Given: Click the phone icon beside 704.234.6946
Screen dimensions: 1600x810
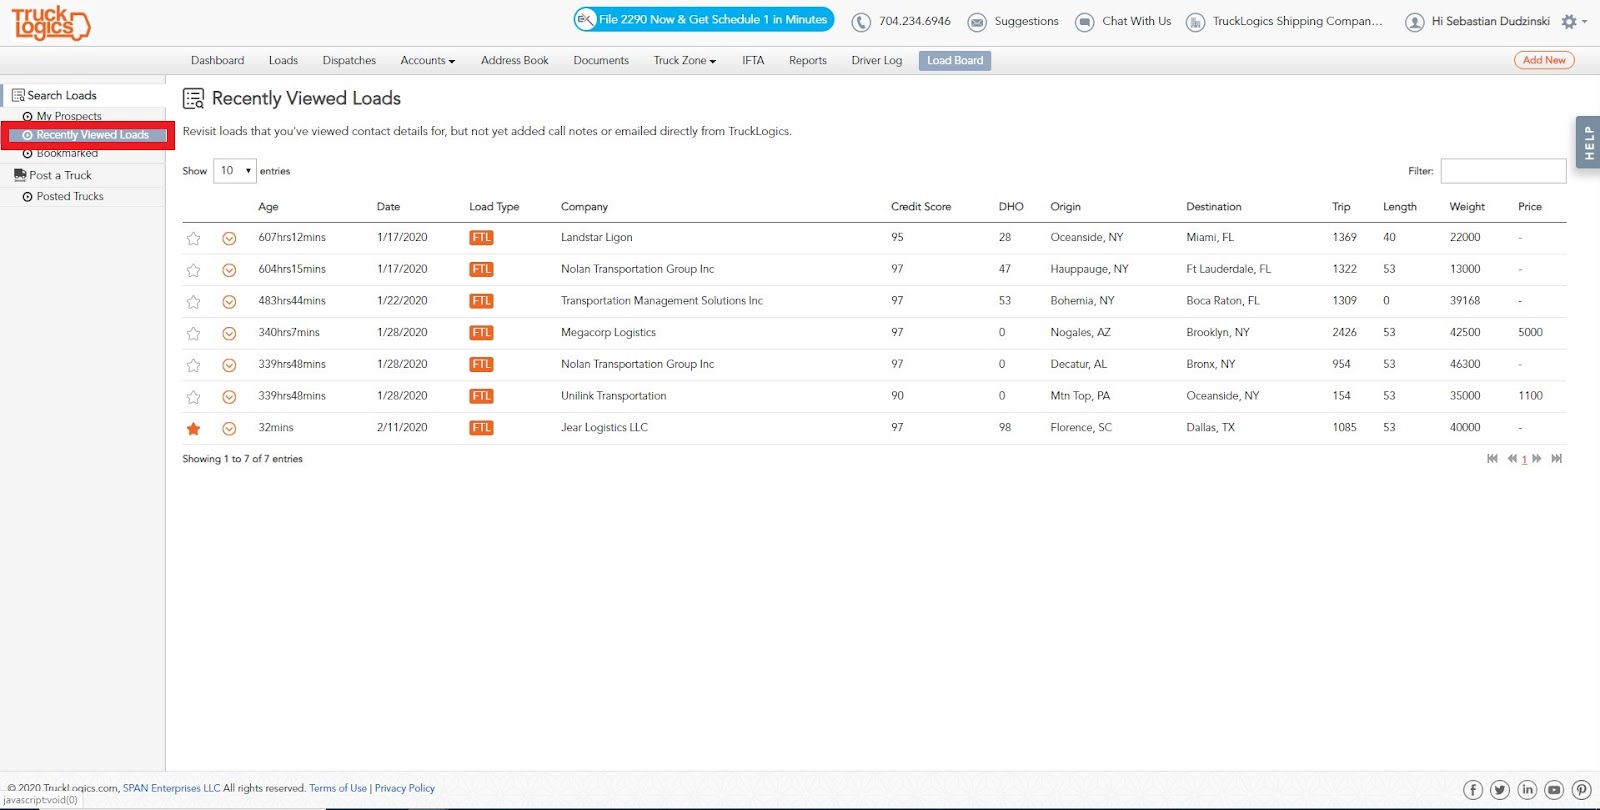Looking at the screenshot, I should coord(861,22).
